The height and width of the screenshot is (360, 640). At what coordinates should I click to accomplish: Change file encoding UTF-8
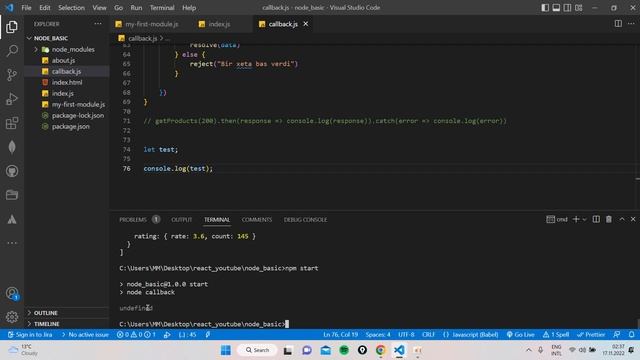click(406, 334)
